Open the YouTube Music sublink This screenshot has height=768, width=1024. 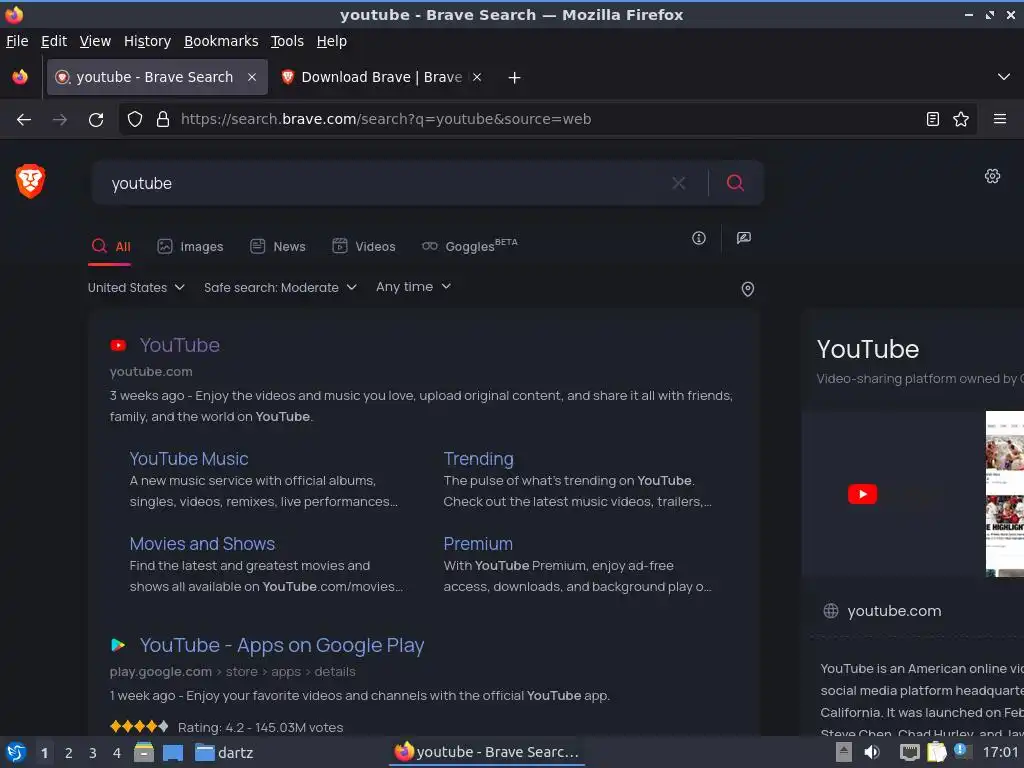click(189, 458)
